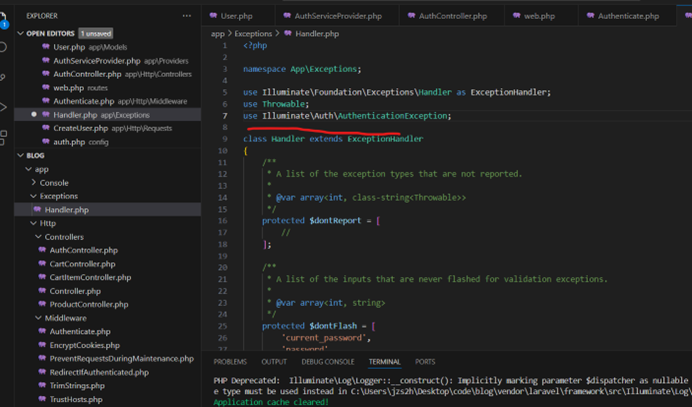
Task: Open the Explorer more actions ellipsis
Action: [x=187, y=16]
